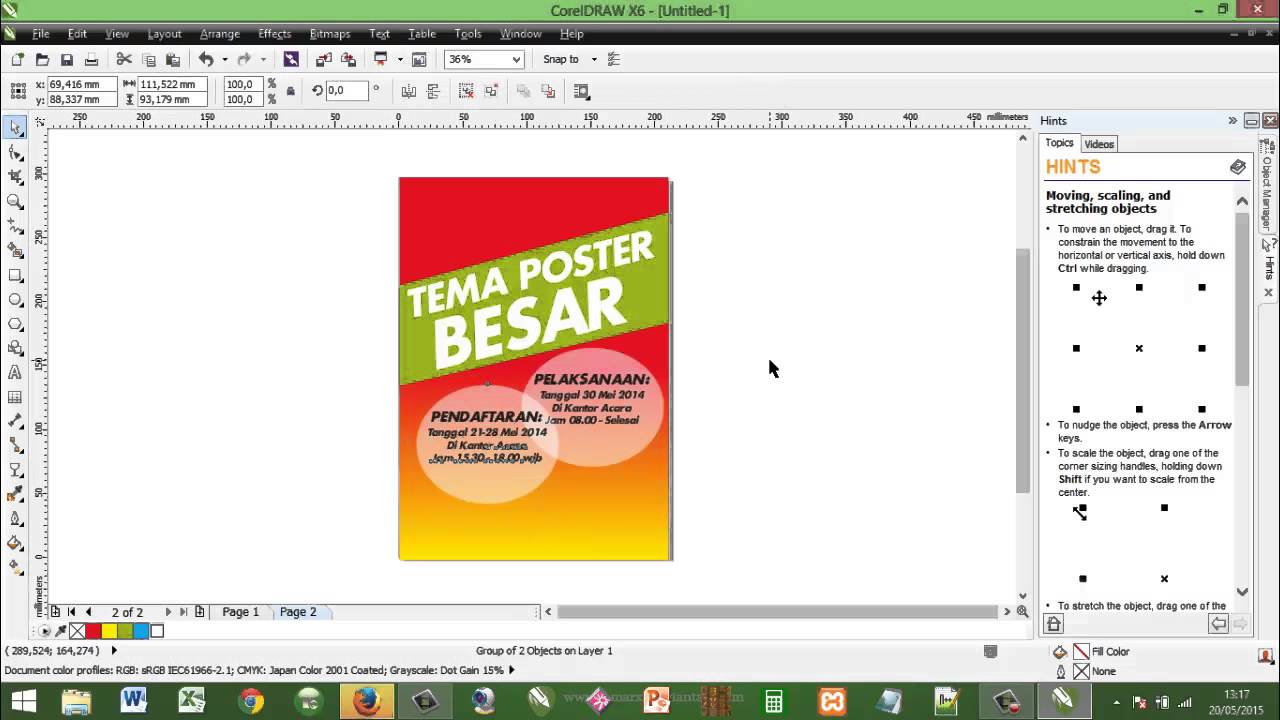Select the Parallel Dimension tool
Image resolution: width=1280 pixels, height=720 pixels.
click(15, 421)
